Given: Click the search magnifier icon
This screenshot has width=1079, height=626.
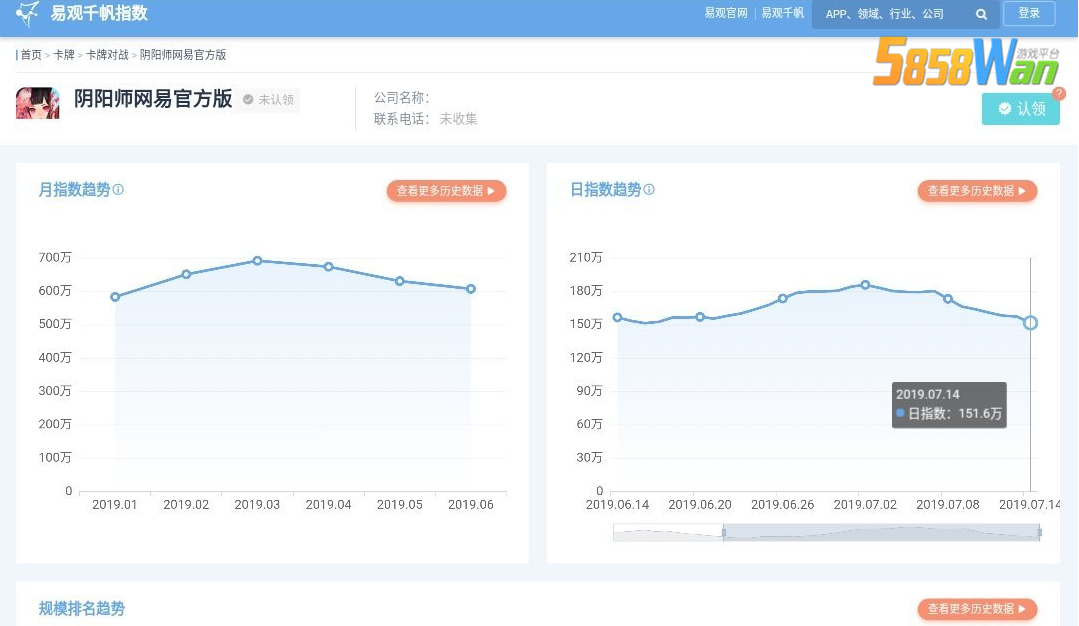Looking at the screenshot, I should [981, 14].
